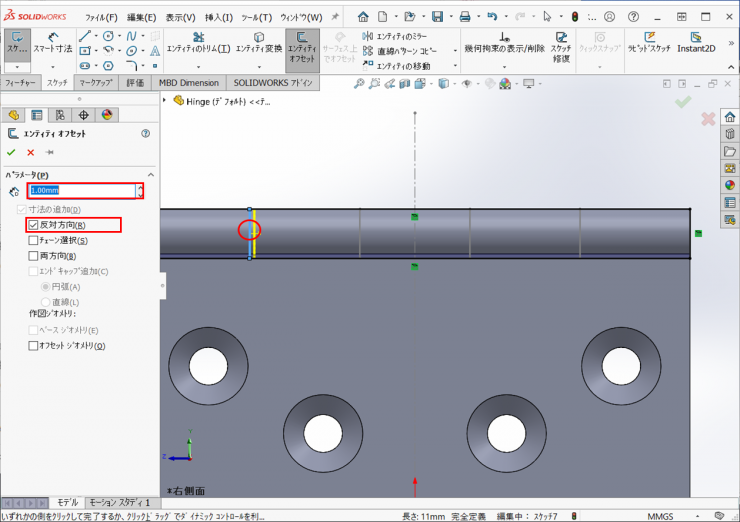Check the オフセット ジオメトリ(O) checkbox

click(x=33, y=345)
